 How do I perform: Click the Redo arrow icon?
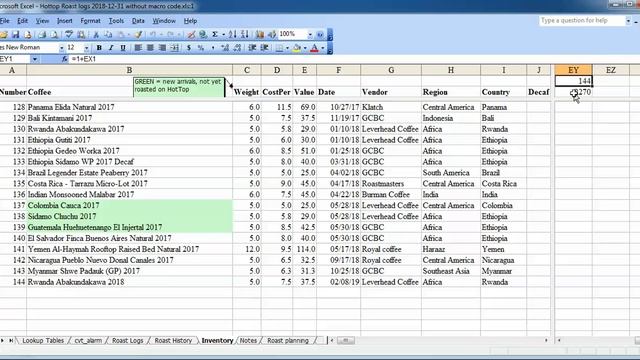pos(171,35)
